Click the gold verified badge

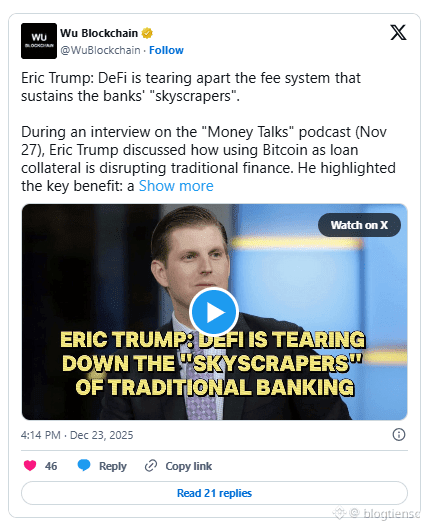pos(147,33)
